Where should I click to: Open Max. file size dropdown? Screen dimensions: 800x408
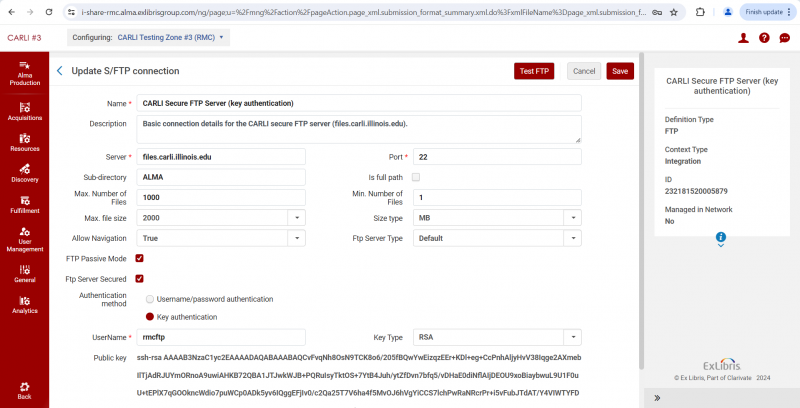coord(296,218)
